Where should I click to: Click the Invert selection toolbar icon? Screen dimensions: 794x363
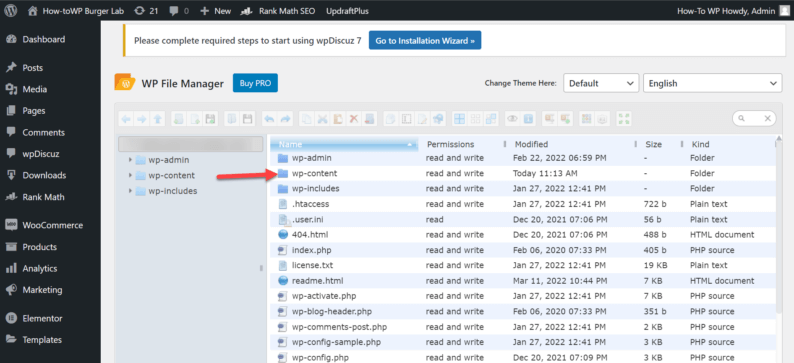pyautogui.click(x=491, y=119)
